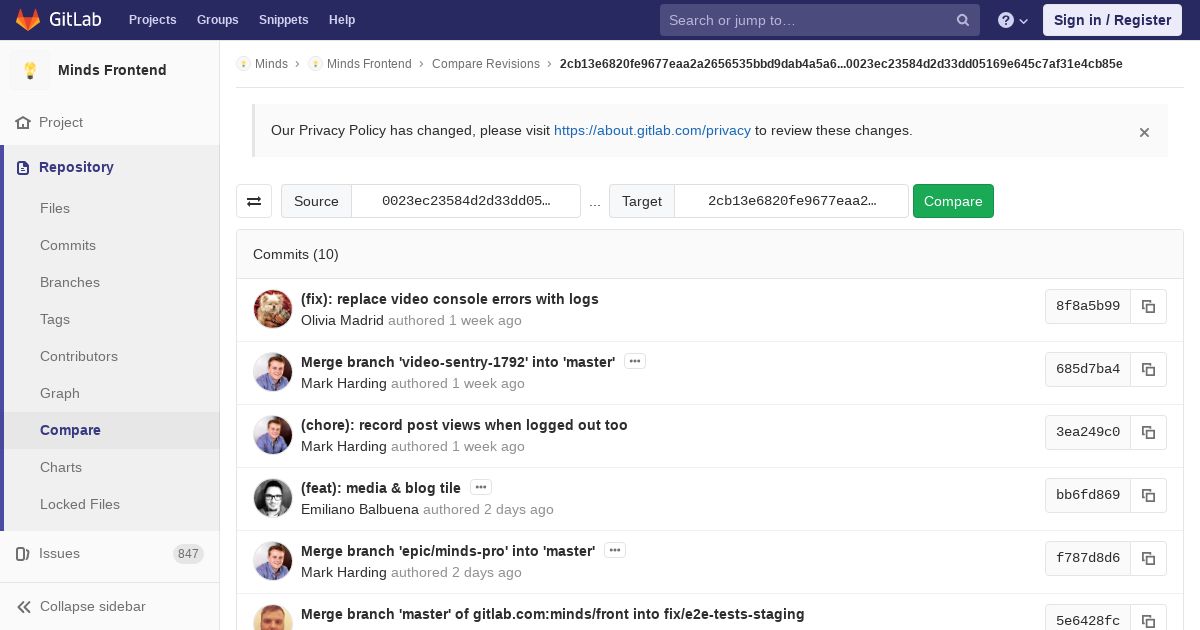Click author name Olivia Madrid
Viewport: 1200px width, 630px height.
coord(342,321)
